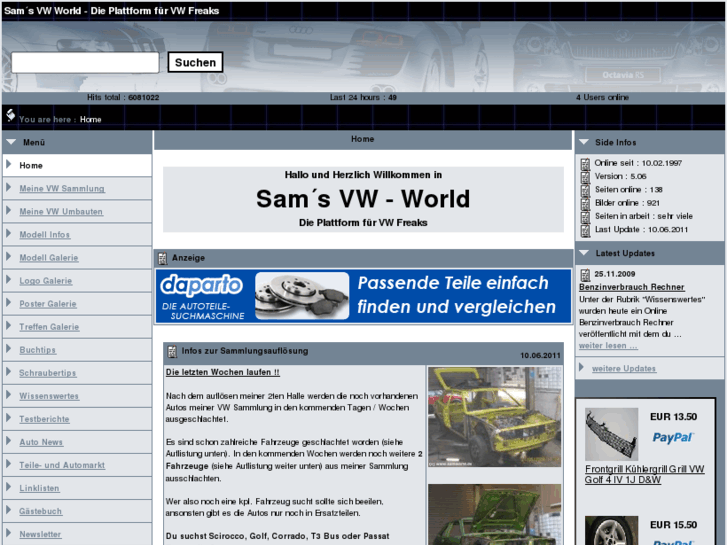
Task: Click arrow icon beside Buchtips
Action: click(8, 348)
